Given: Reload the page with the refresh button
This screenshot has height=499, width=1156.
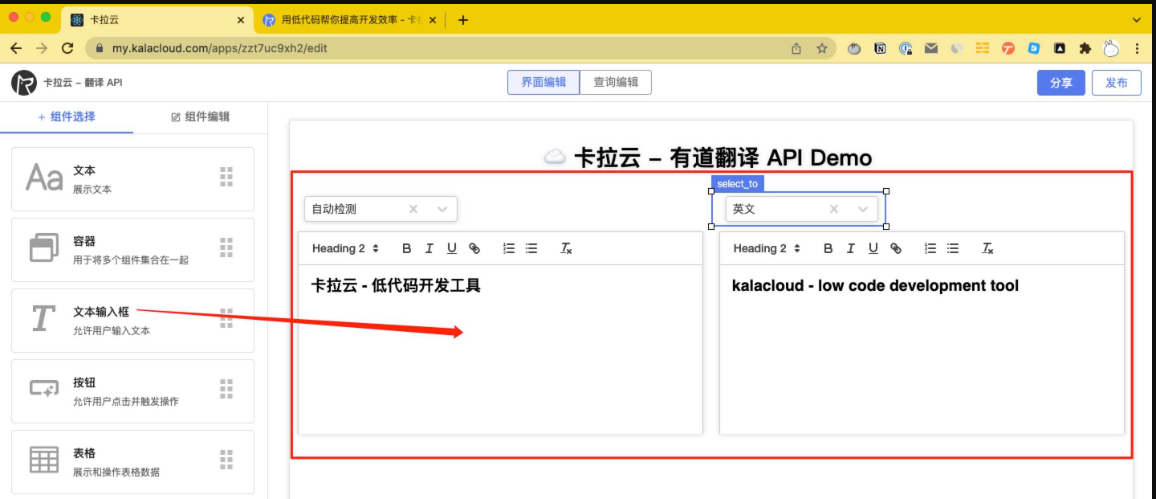Looking at the screenshot, I should point(68,48).
